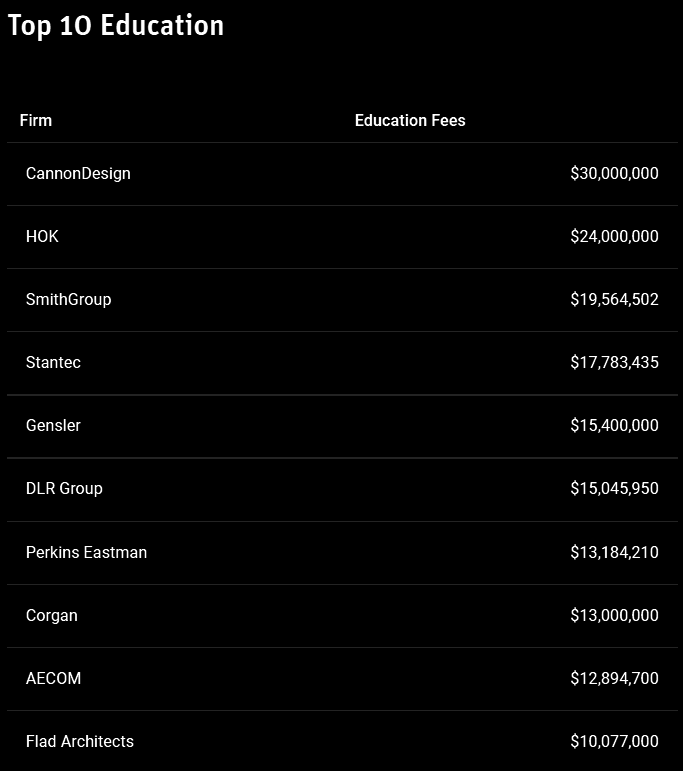Select the $19,564,502 fee amount
Screen dimensions: 683x771
[x=614, y=299]
